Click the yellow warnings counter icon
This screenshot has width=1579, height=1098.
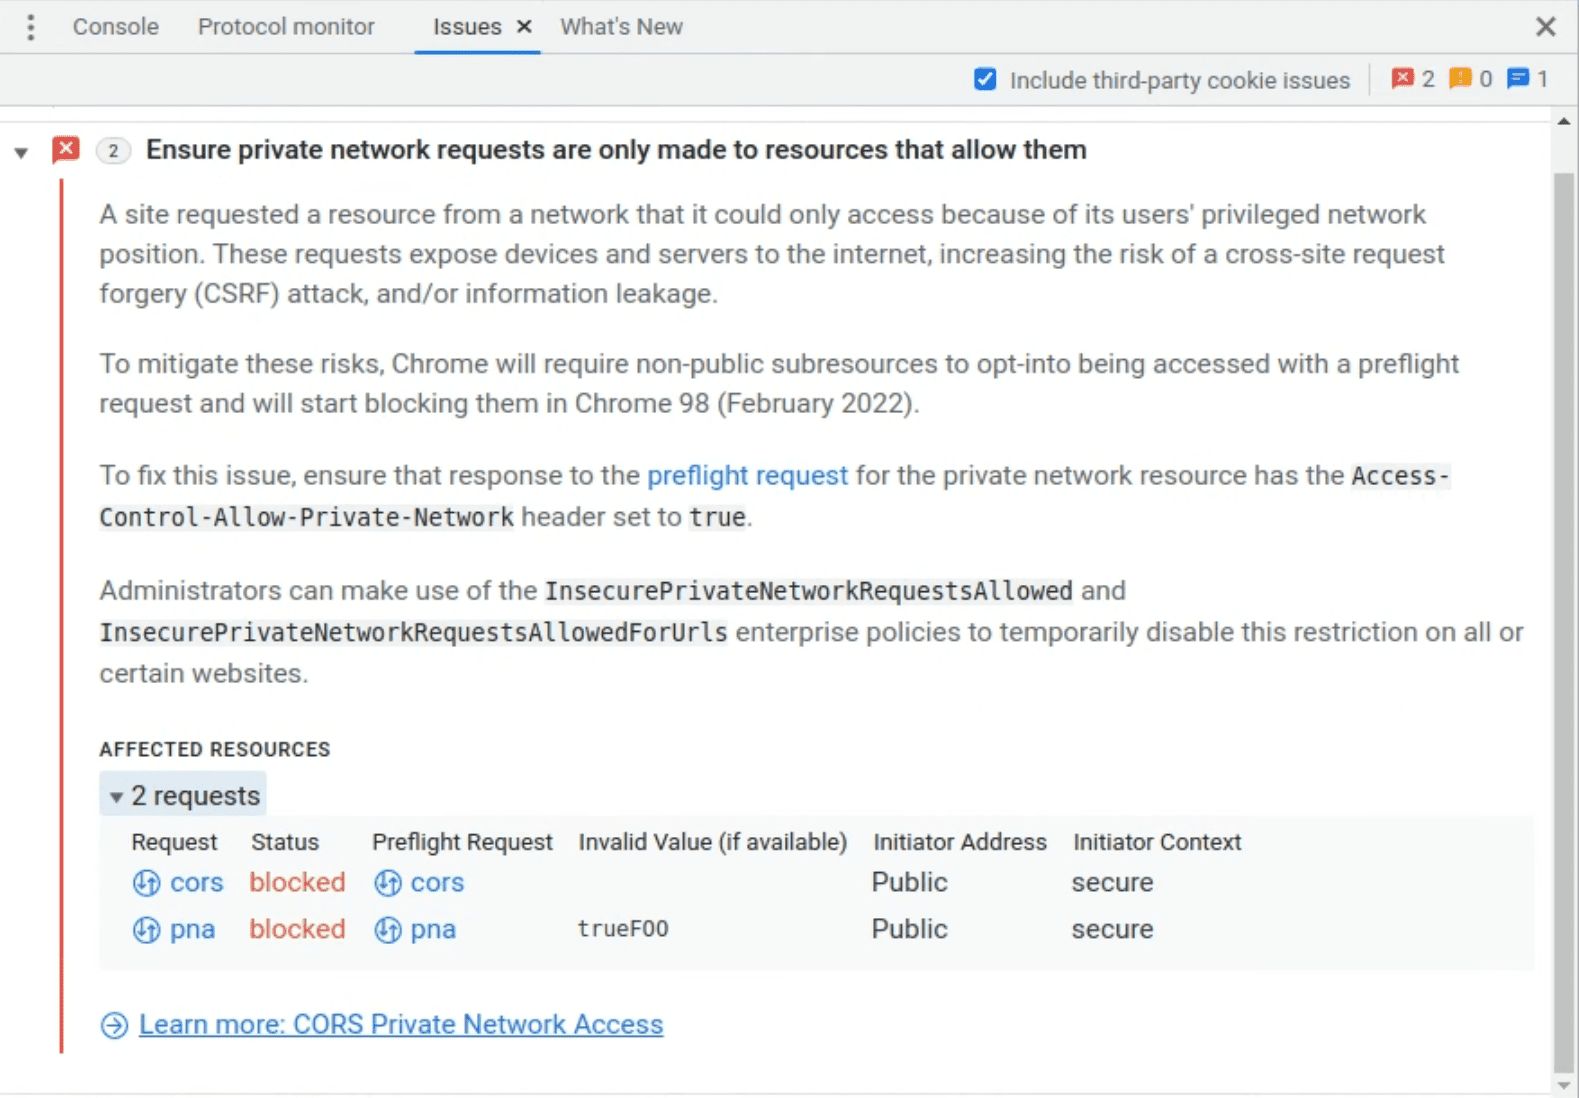tap(1462, 79)
